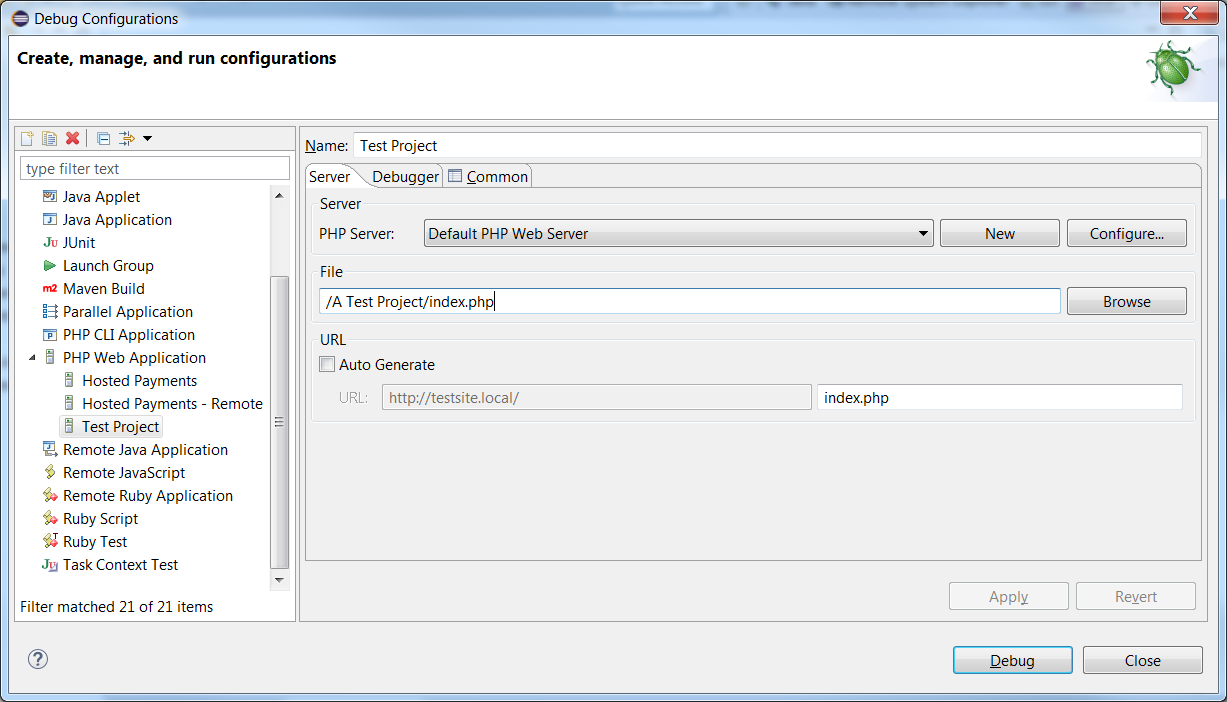Open help via question mark icon
Viewport: 1227px width, 702px height.
[x=38, y=659]
